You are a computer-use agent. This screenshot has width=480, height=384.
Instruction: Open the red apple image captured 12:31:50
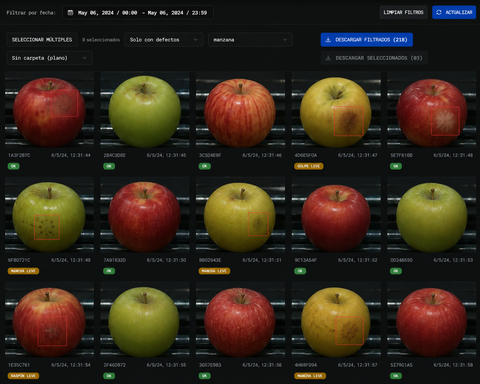145,215
